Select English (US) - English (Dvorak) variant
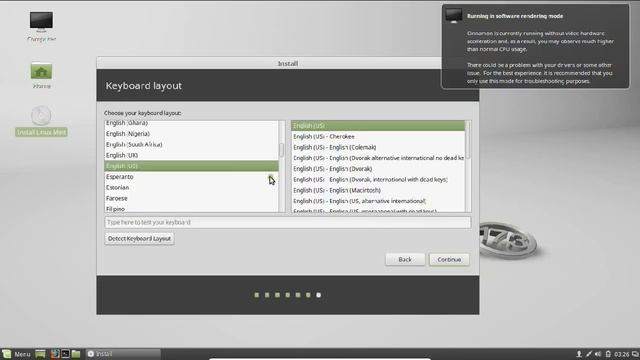The height and width of the screenshot is (360, 640). click(378, 169)
